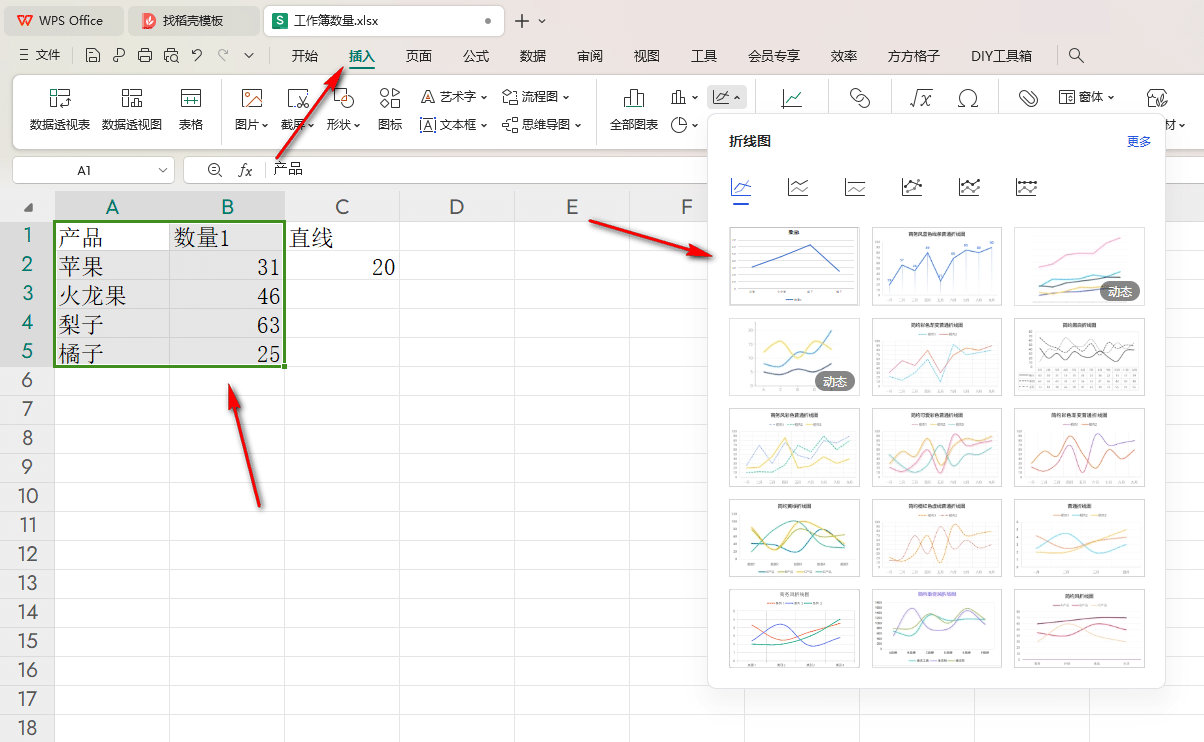Screen dimensions: 1204x742
Task: Click cell containing 直线
Action: pos(342,238)
